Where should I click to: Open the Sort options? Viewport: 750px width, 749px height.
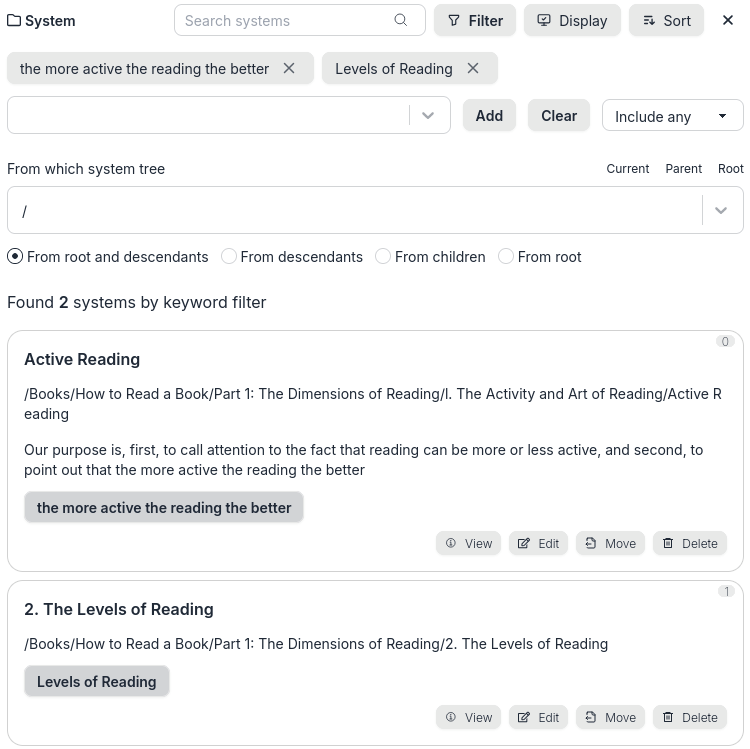pos(666,20)
